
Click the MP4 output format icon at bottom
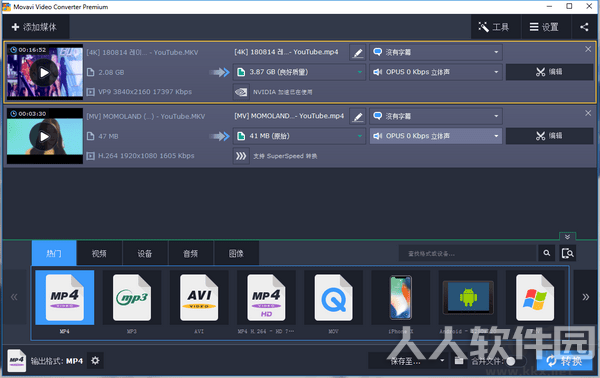point(16,360)
